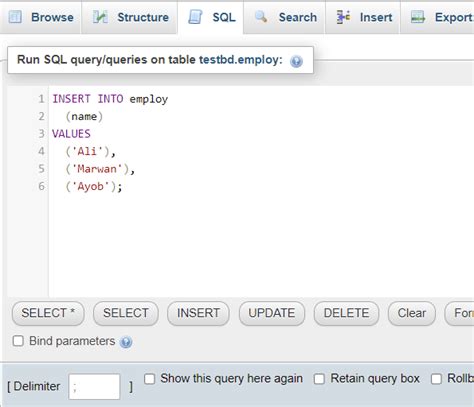Click the 'INSERT INTO employ' line in editor
Screen dimensions: 474x407
(110, 99)
